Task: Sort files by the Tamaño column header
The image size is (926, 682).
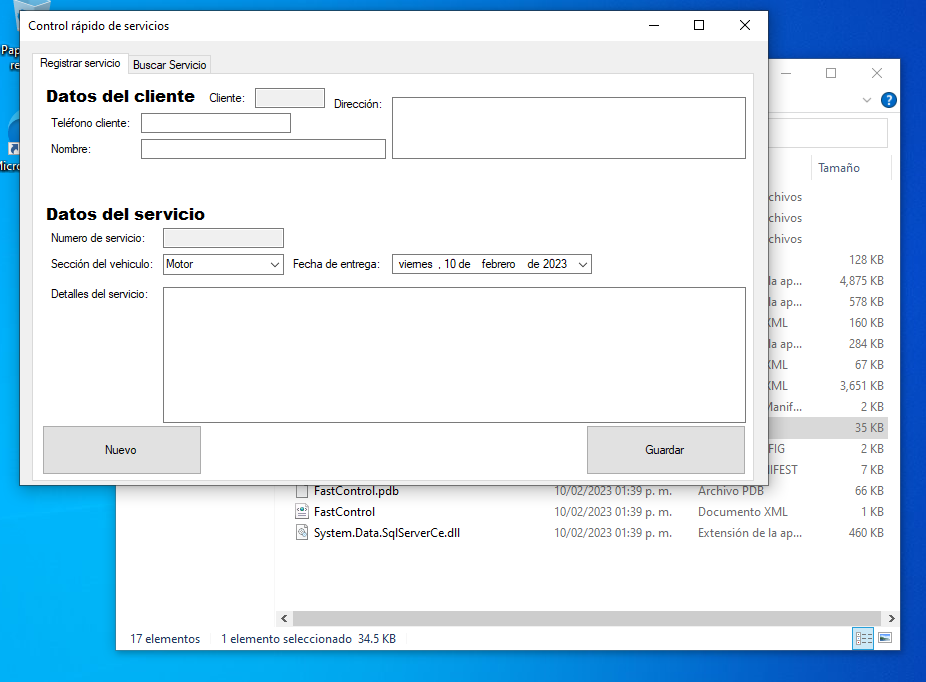Action: point(850,168)
